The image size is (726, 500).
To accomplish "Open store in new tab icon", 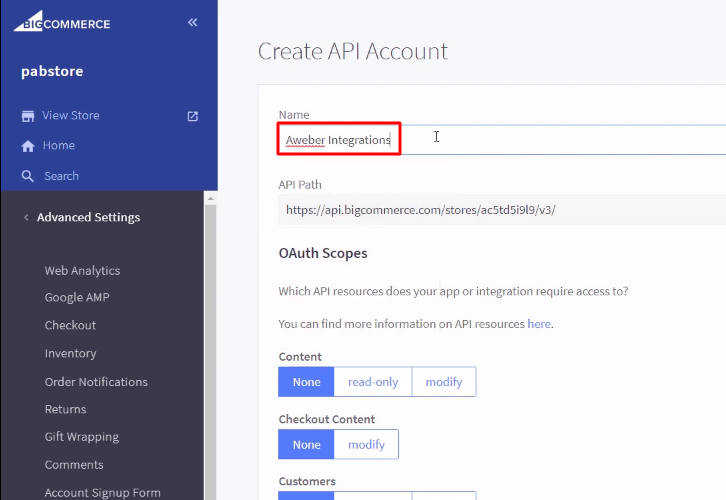I will (x=193, y=116).
